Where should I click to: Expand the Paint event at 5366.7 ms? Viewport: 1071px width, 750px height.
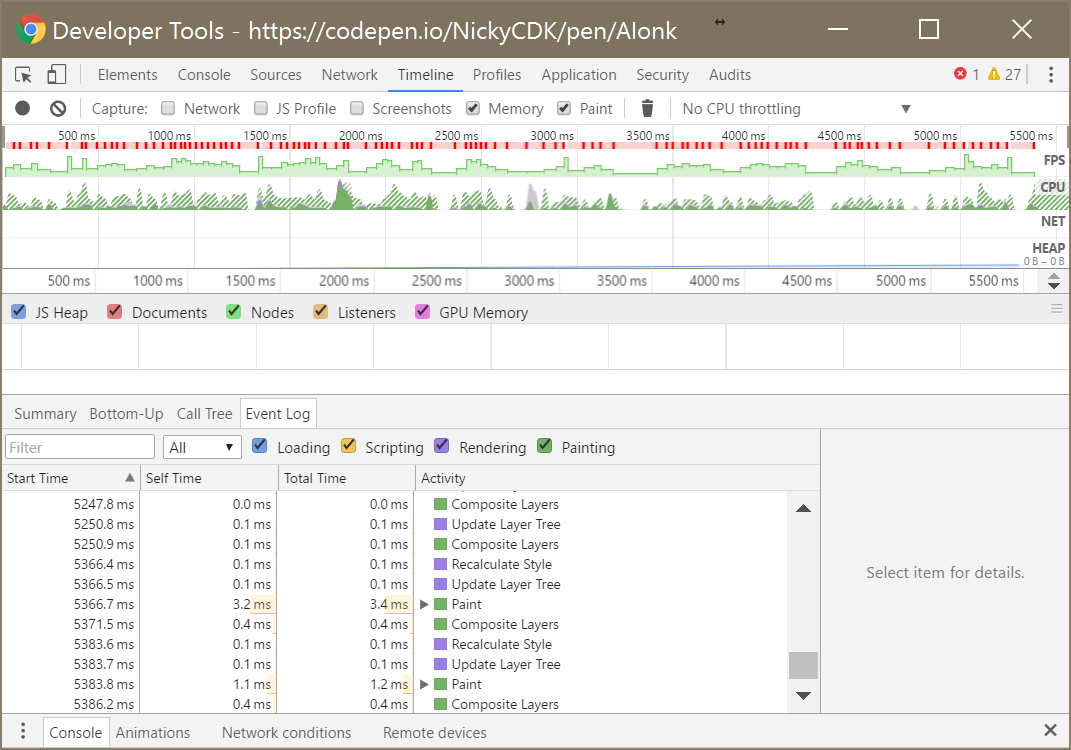coord(424,605)
